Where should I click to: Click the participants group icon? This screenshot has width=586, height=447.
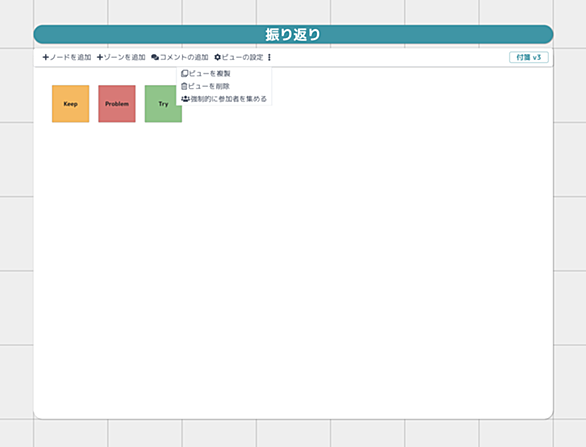(185, 99)
